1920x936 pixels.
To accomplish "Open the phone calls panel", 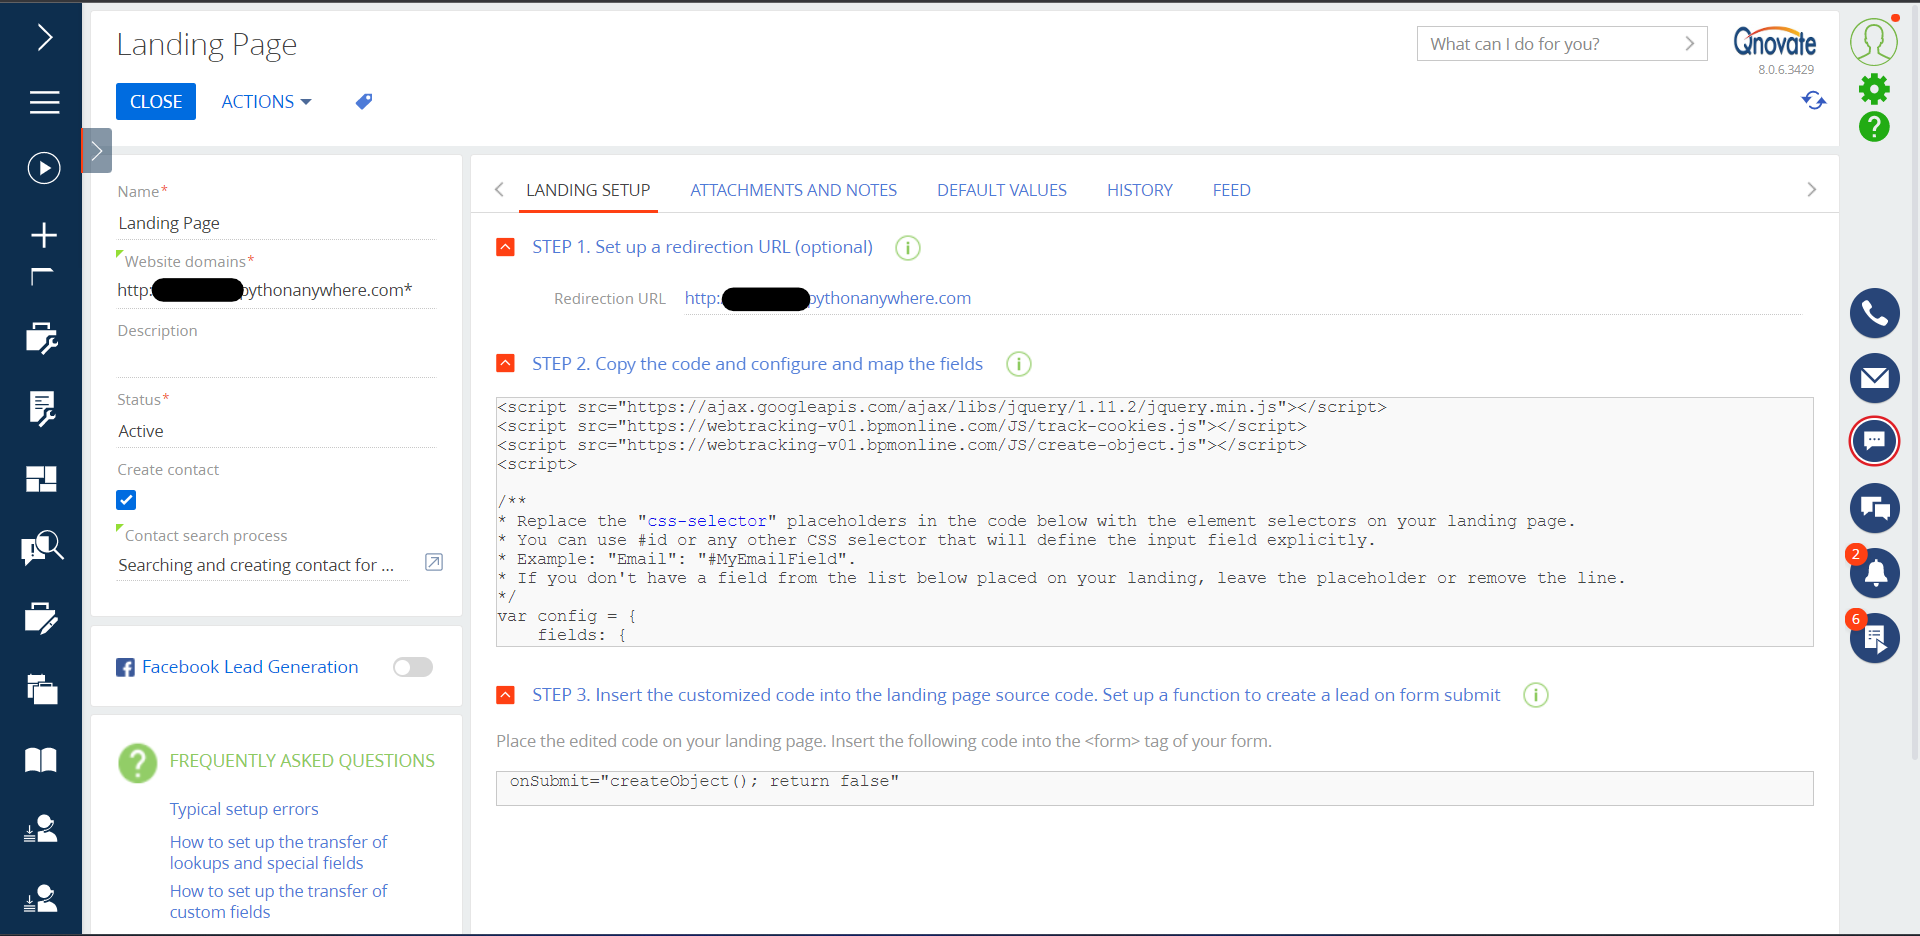I will [x=1875, y=314].
